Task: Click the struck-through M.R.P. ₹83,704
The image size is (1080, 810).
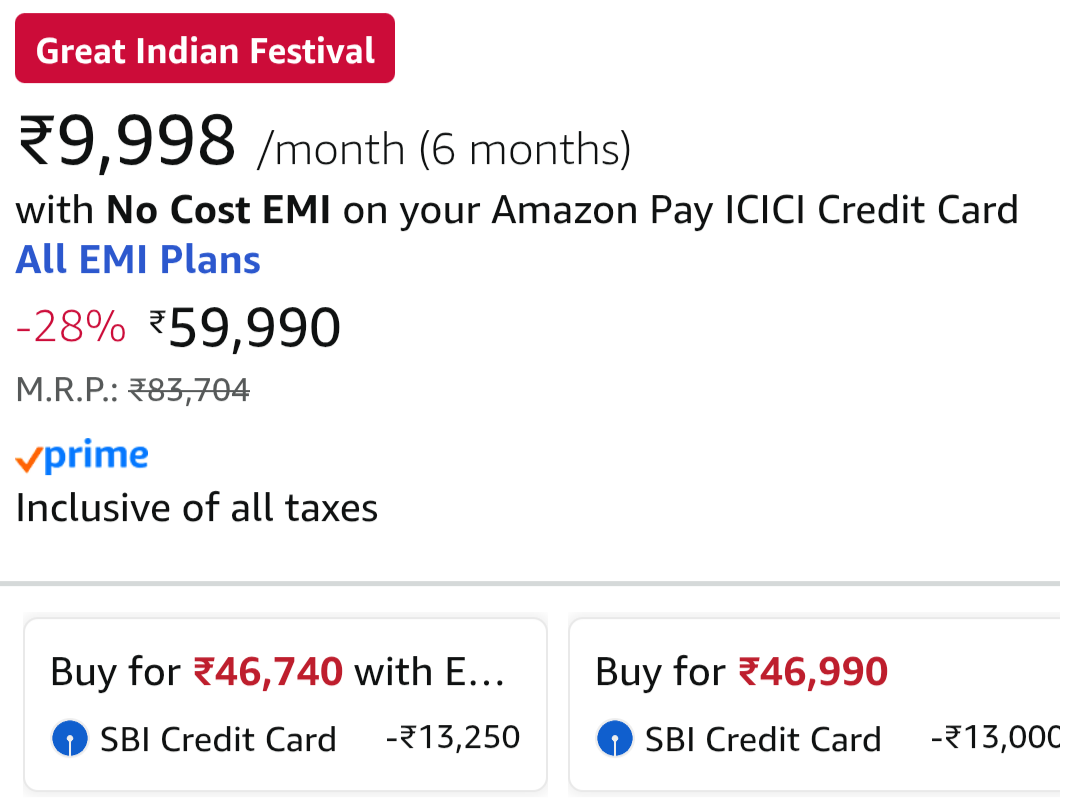Action: [189, 390]
